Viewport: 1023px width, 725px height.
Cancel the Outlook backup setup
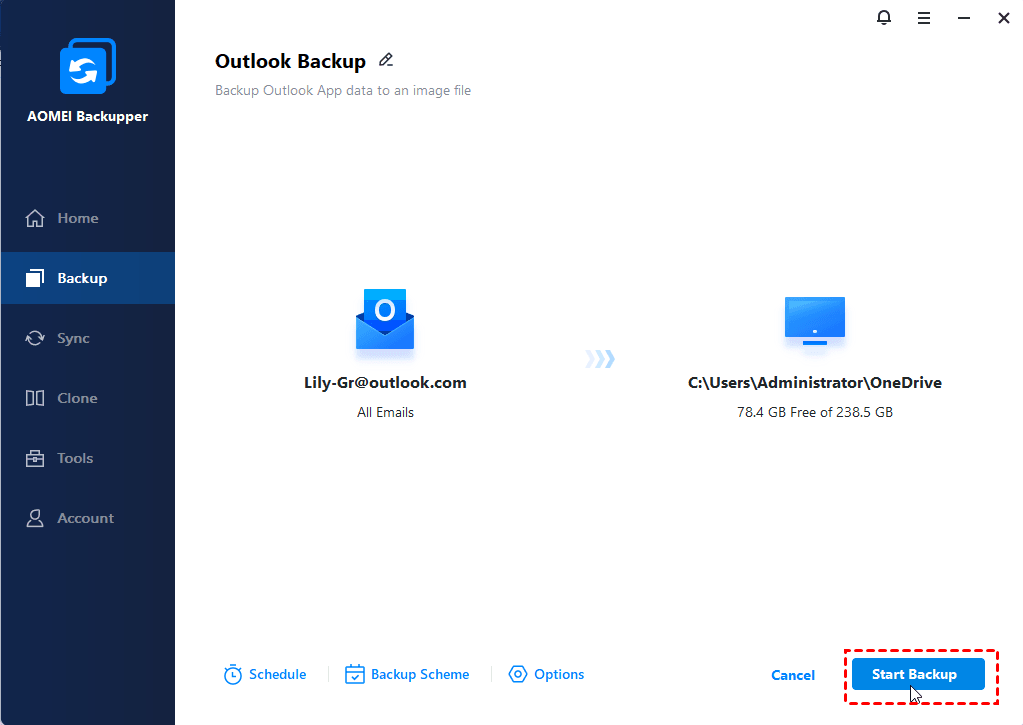(x=793, y=675)
